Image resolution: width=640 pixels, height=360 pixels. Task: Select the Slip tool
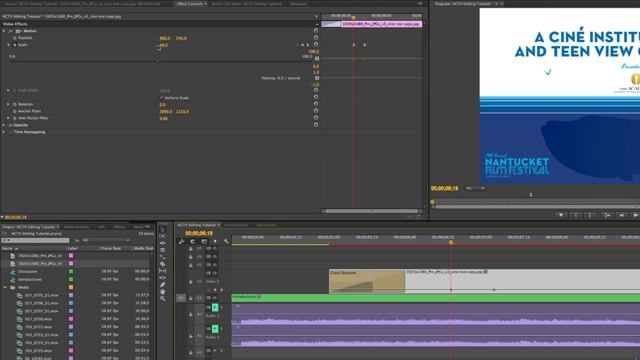click(x=163, y=271)
